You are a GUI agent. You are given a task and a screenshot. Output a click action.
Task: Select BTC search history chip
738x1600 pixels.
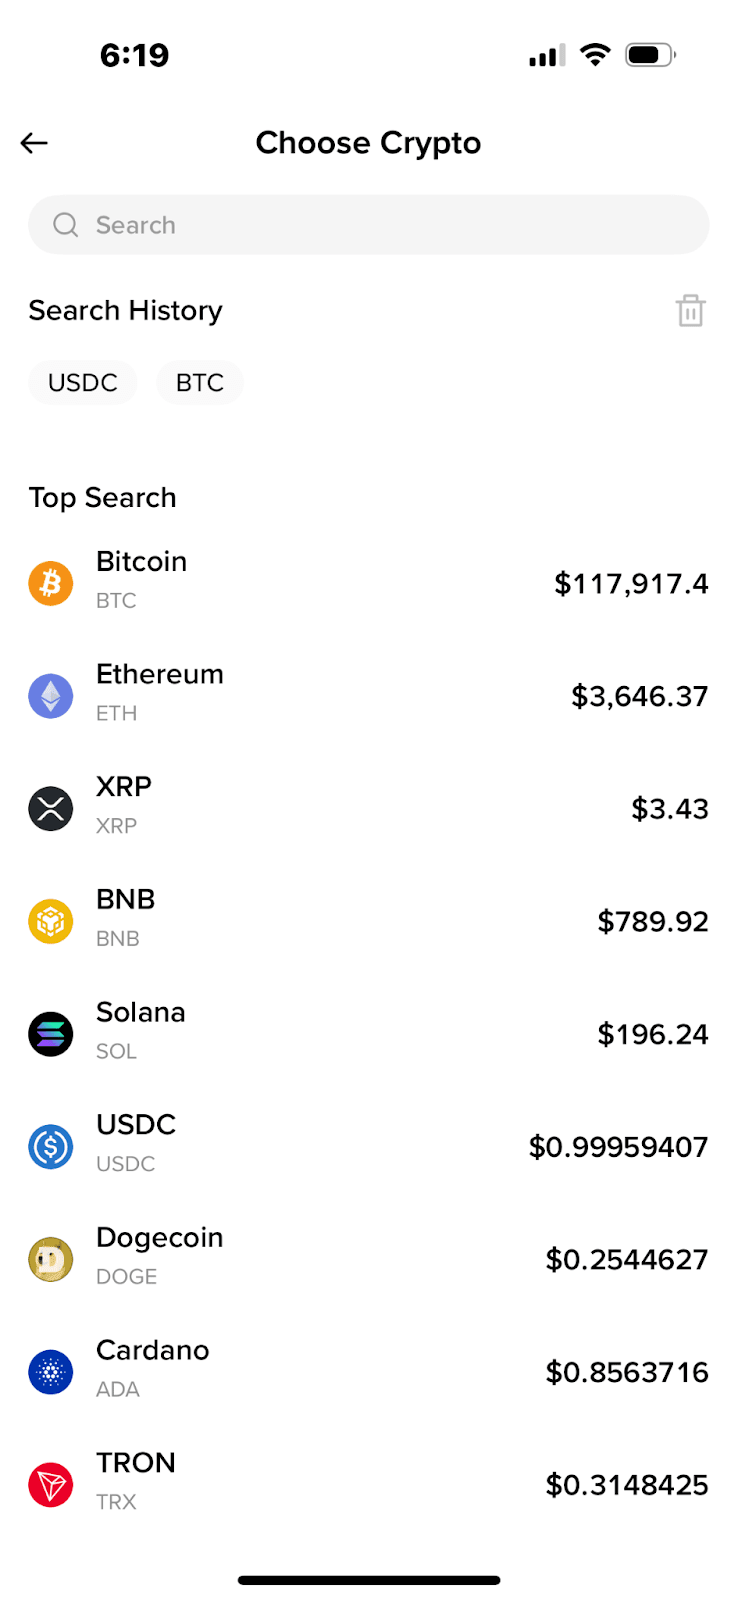click(200, 383)
